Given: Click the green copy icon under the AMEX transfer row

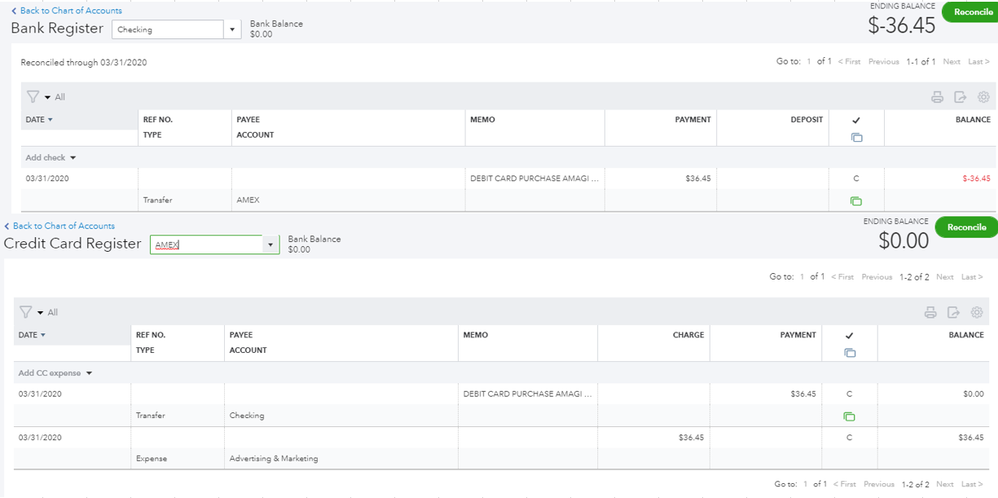Looking at the screenshot, I should pos(856,201).
